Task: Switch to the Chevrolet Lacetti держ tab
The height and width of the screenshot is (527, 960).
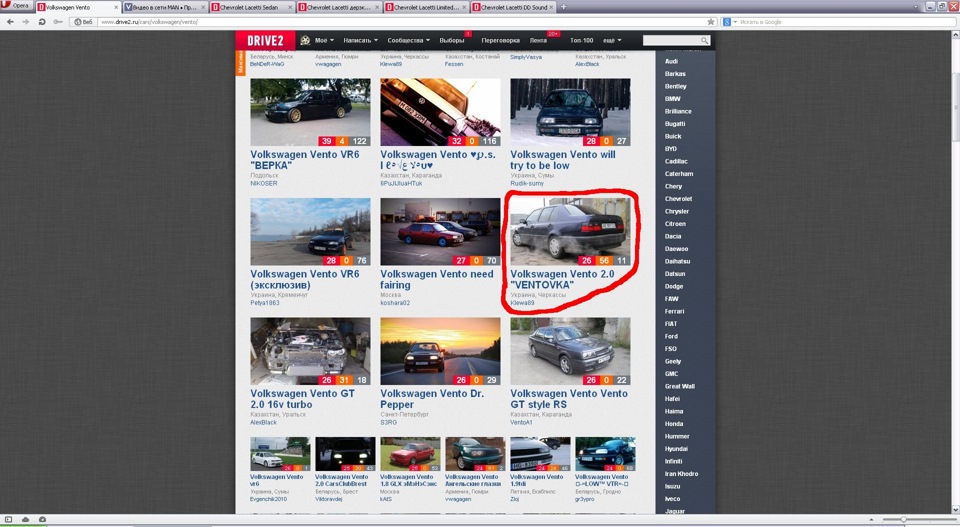Action: [x=339, y=7]
